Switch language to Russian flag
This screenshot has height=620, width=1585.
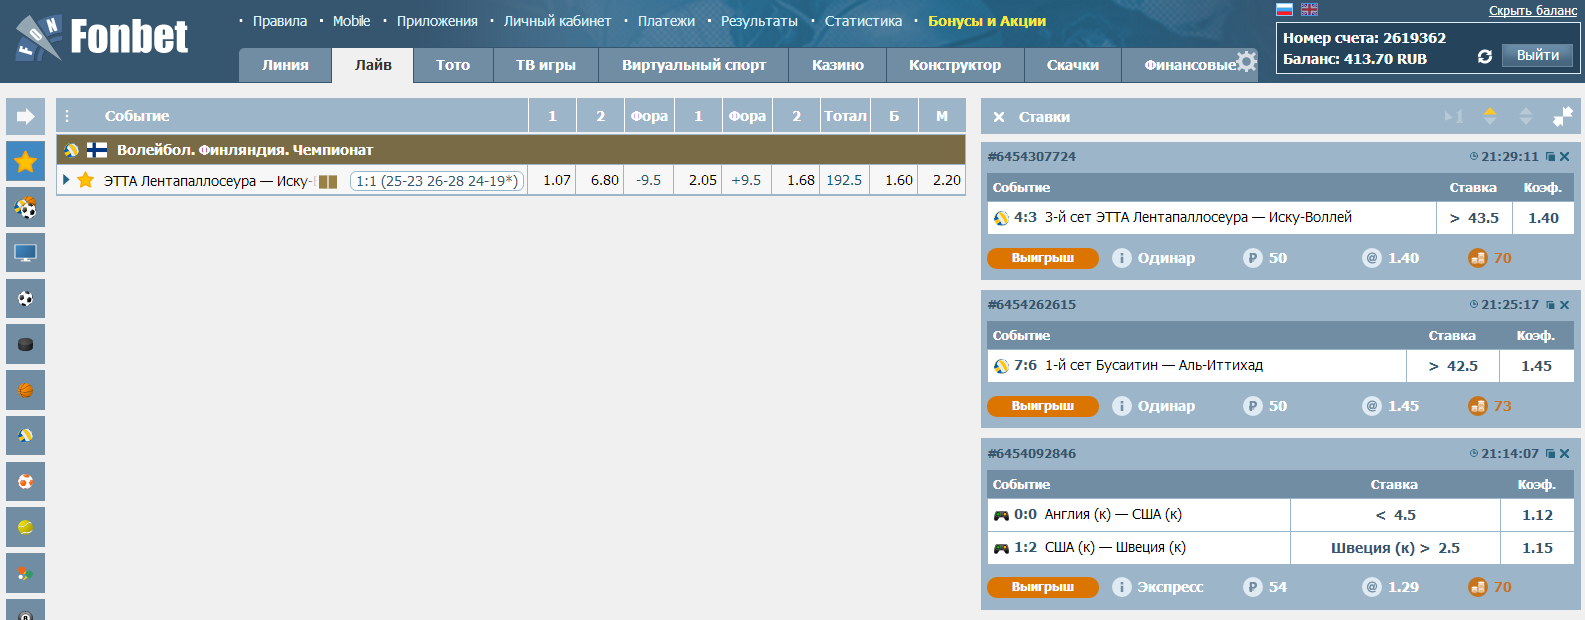click(1285, 9)
